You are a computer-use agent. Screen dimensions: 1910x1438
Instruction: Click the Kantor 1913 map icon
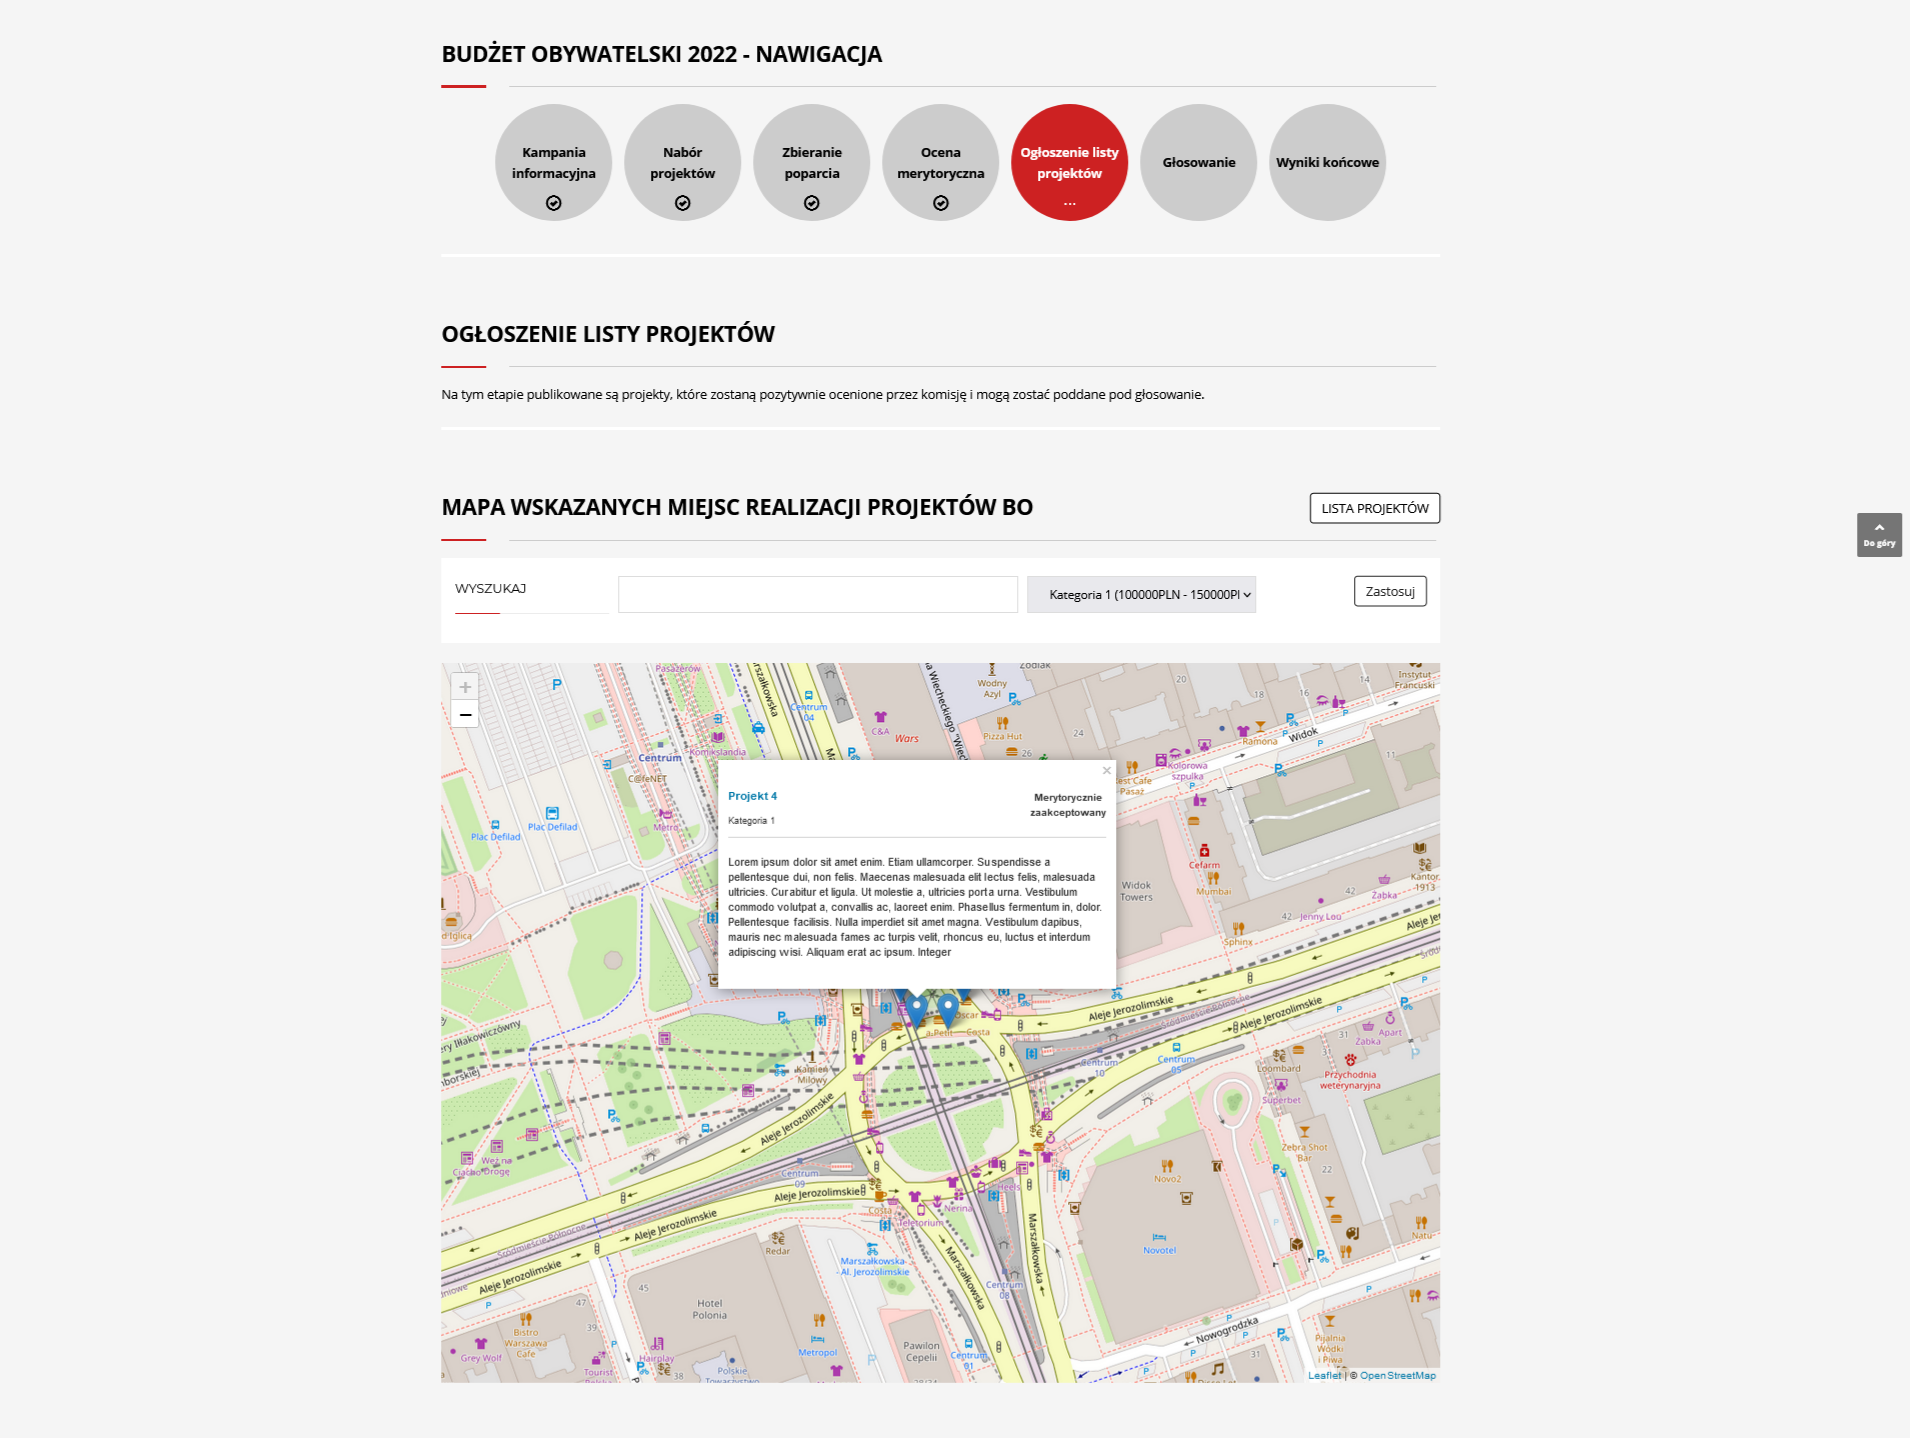(1425, 864)
